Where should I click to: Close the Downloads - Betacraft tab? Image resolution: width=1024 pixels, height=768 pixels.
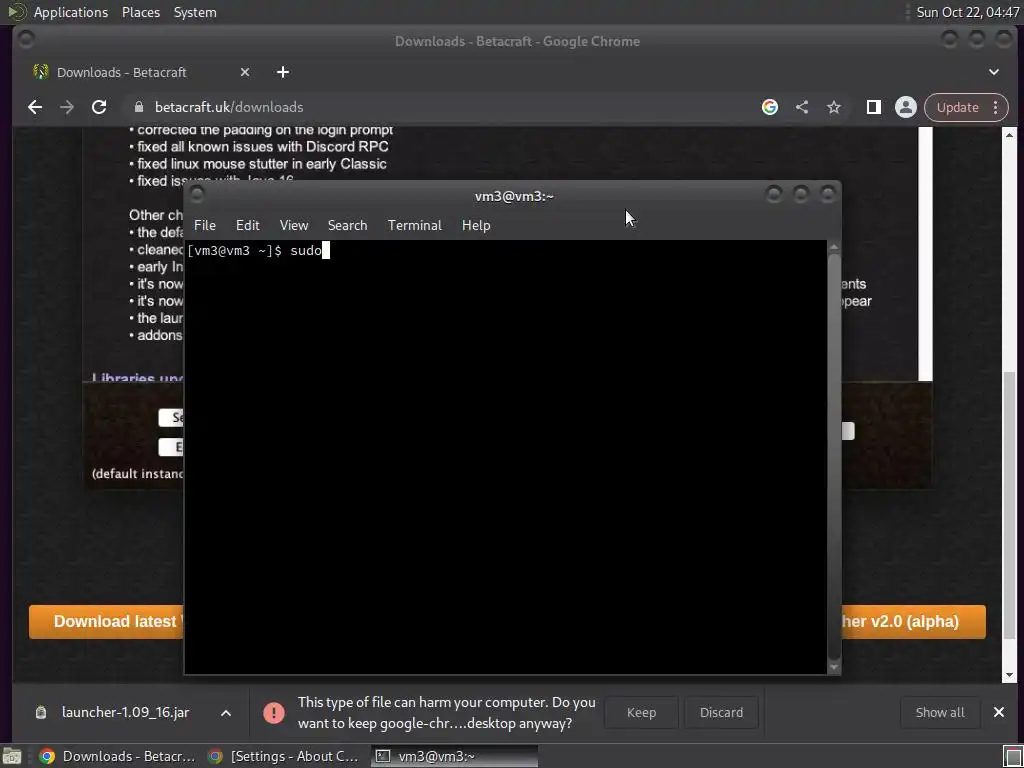tap(245, 72)
